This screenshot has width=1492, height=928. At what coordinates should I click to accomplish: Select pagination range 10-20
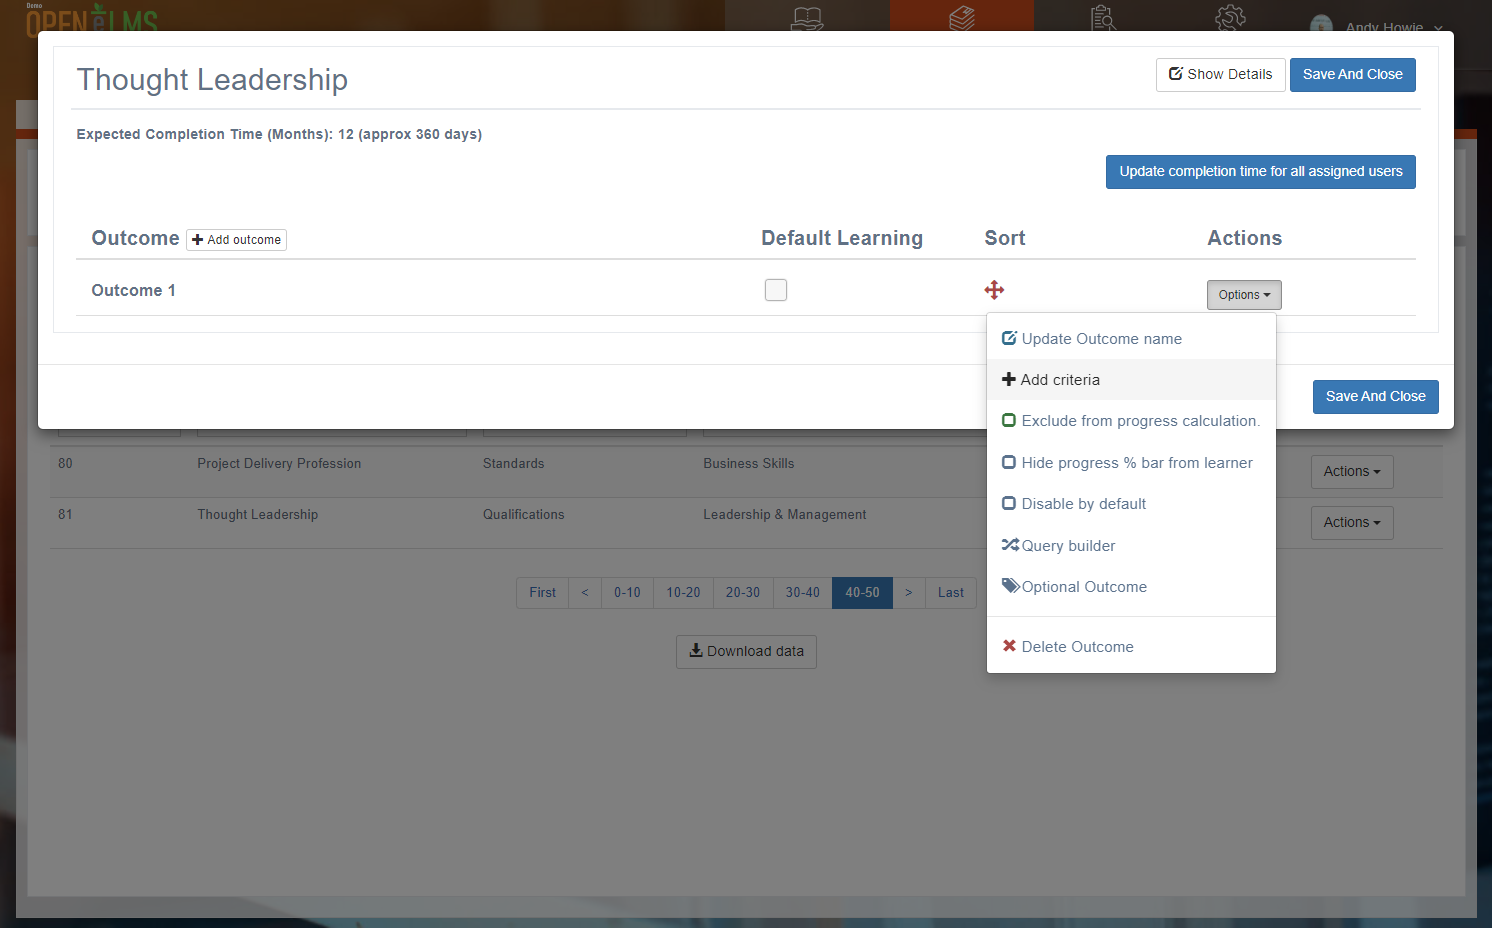(x=683, y=593)
